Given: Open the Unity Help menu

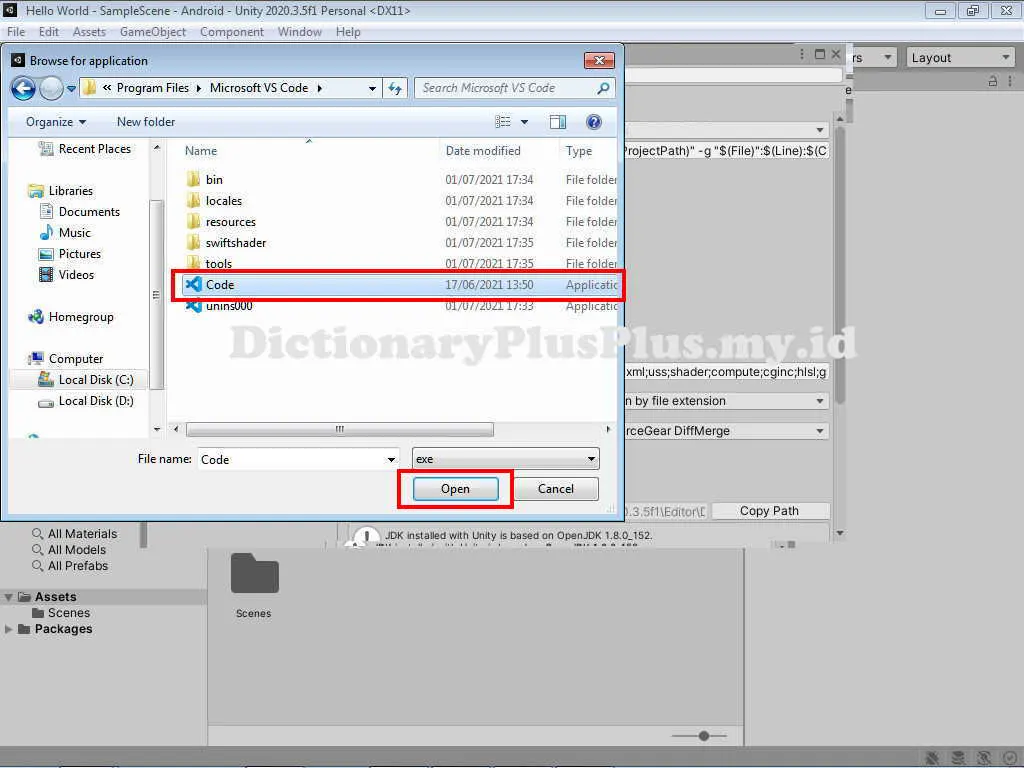Looking at the screenshot, I should click(348, 32).
